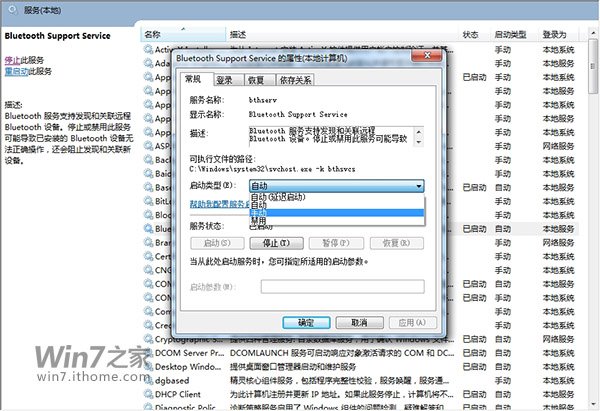Click the services list vertical scrollbar thumb
Screen dimensions: 600x411
coord(593,67)
